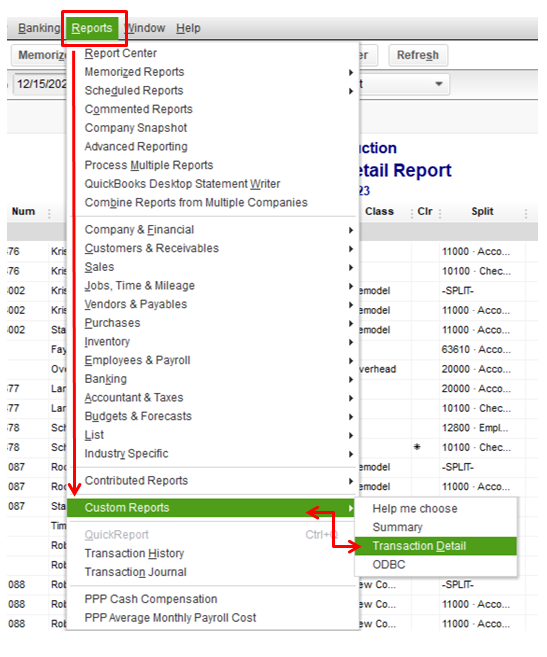Expand Employees & Payroll submenu
Image resolution: width=547 pixels, height=657 pixels.
(x=213, y=360)
